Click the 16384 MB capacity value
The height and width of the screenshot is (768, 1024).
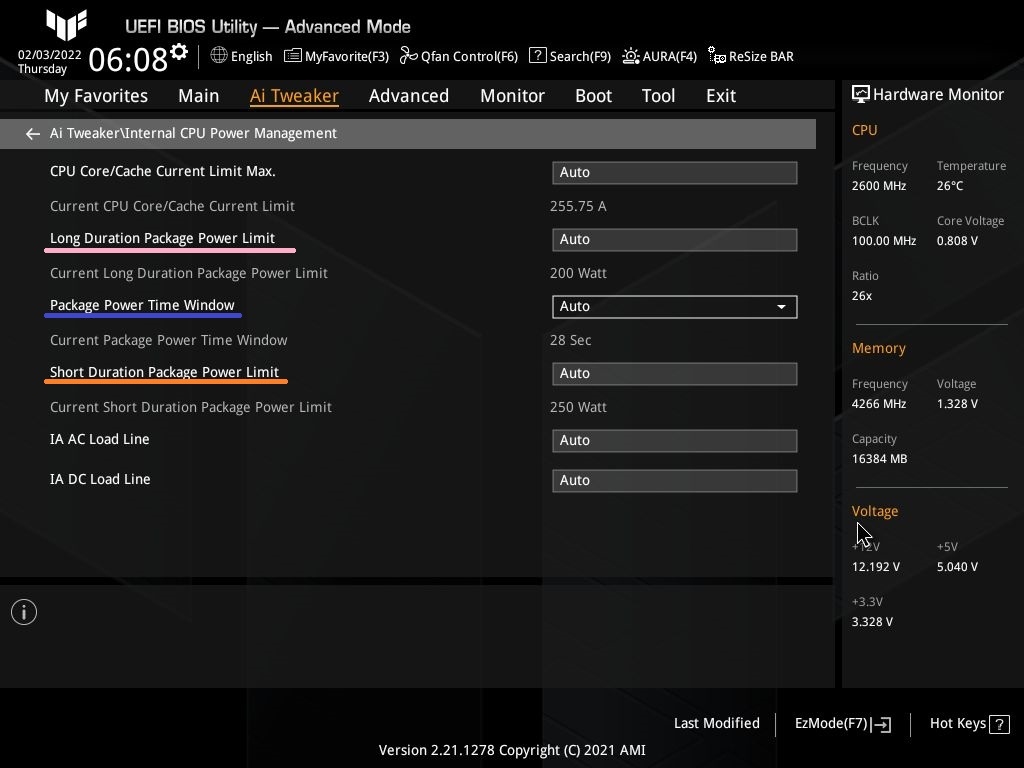click(880, 459)
